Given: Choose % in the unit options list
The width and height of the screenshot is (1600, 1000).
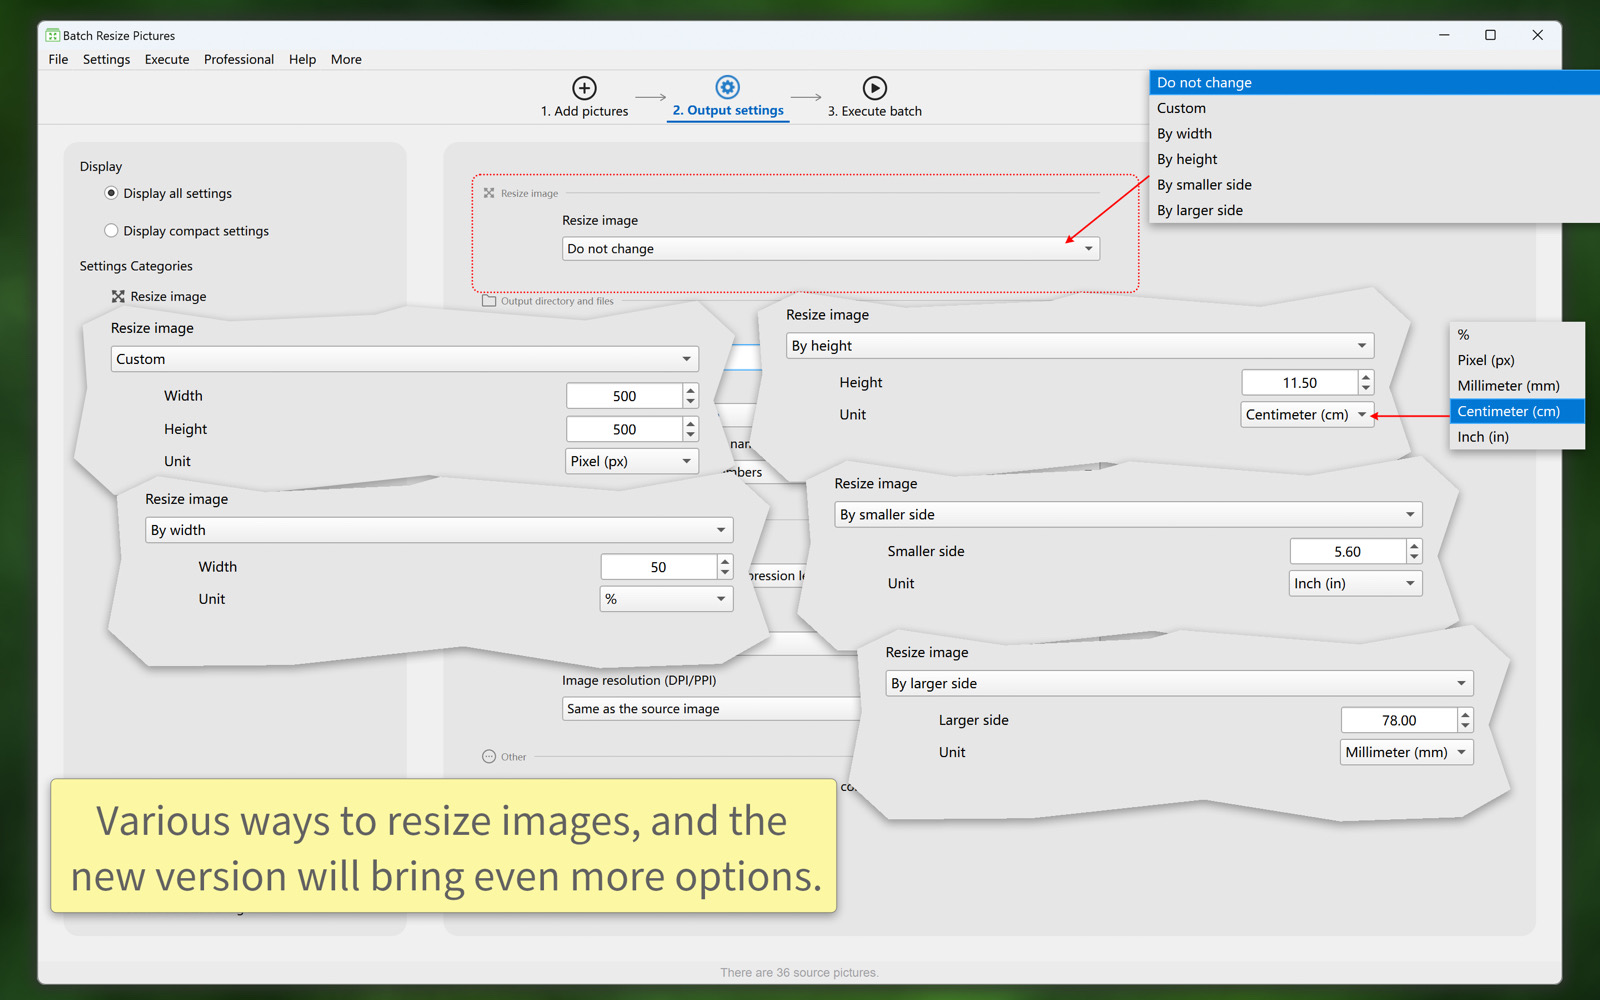Looking at the screenshot, I should (x=1517, y=335).
